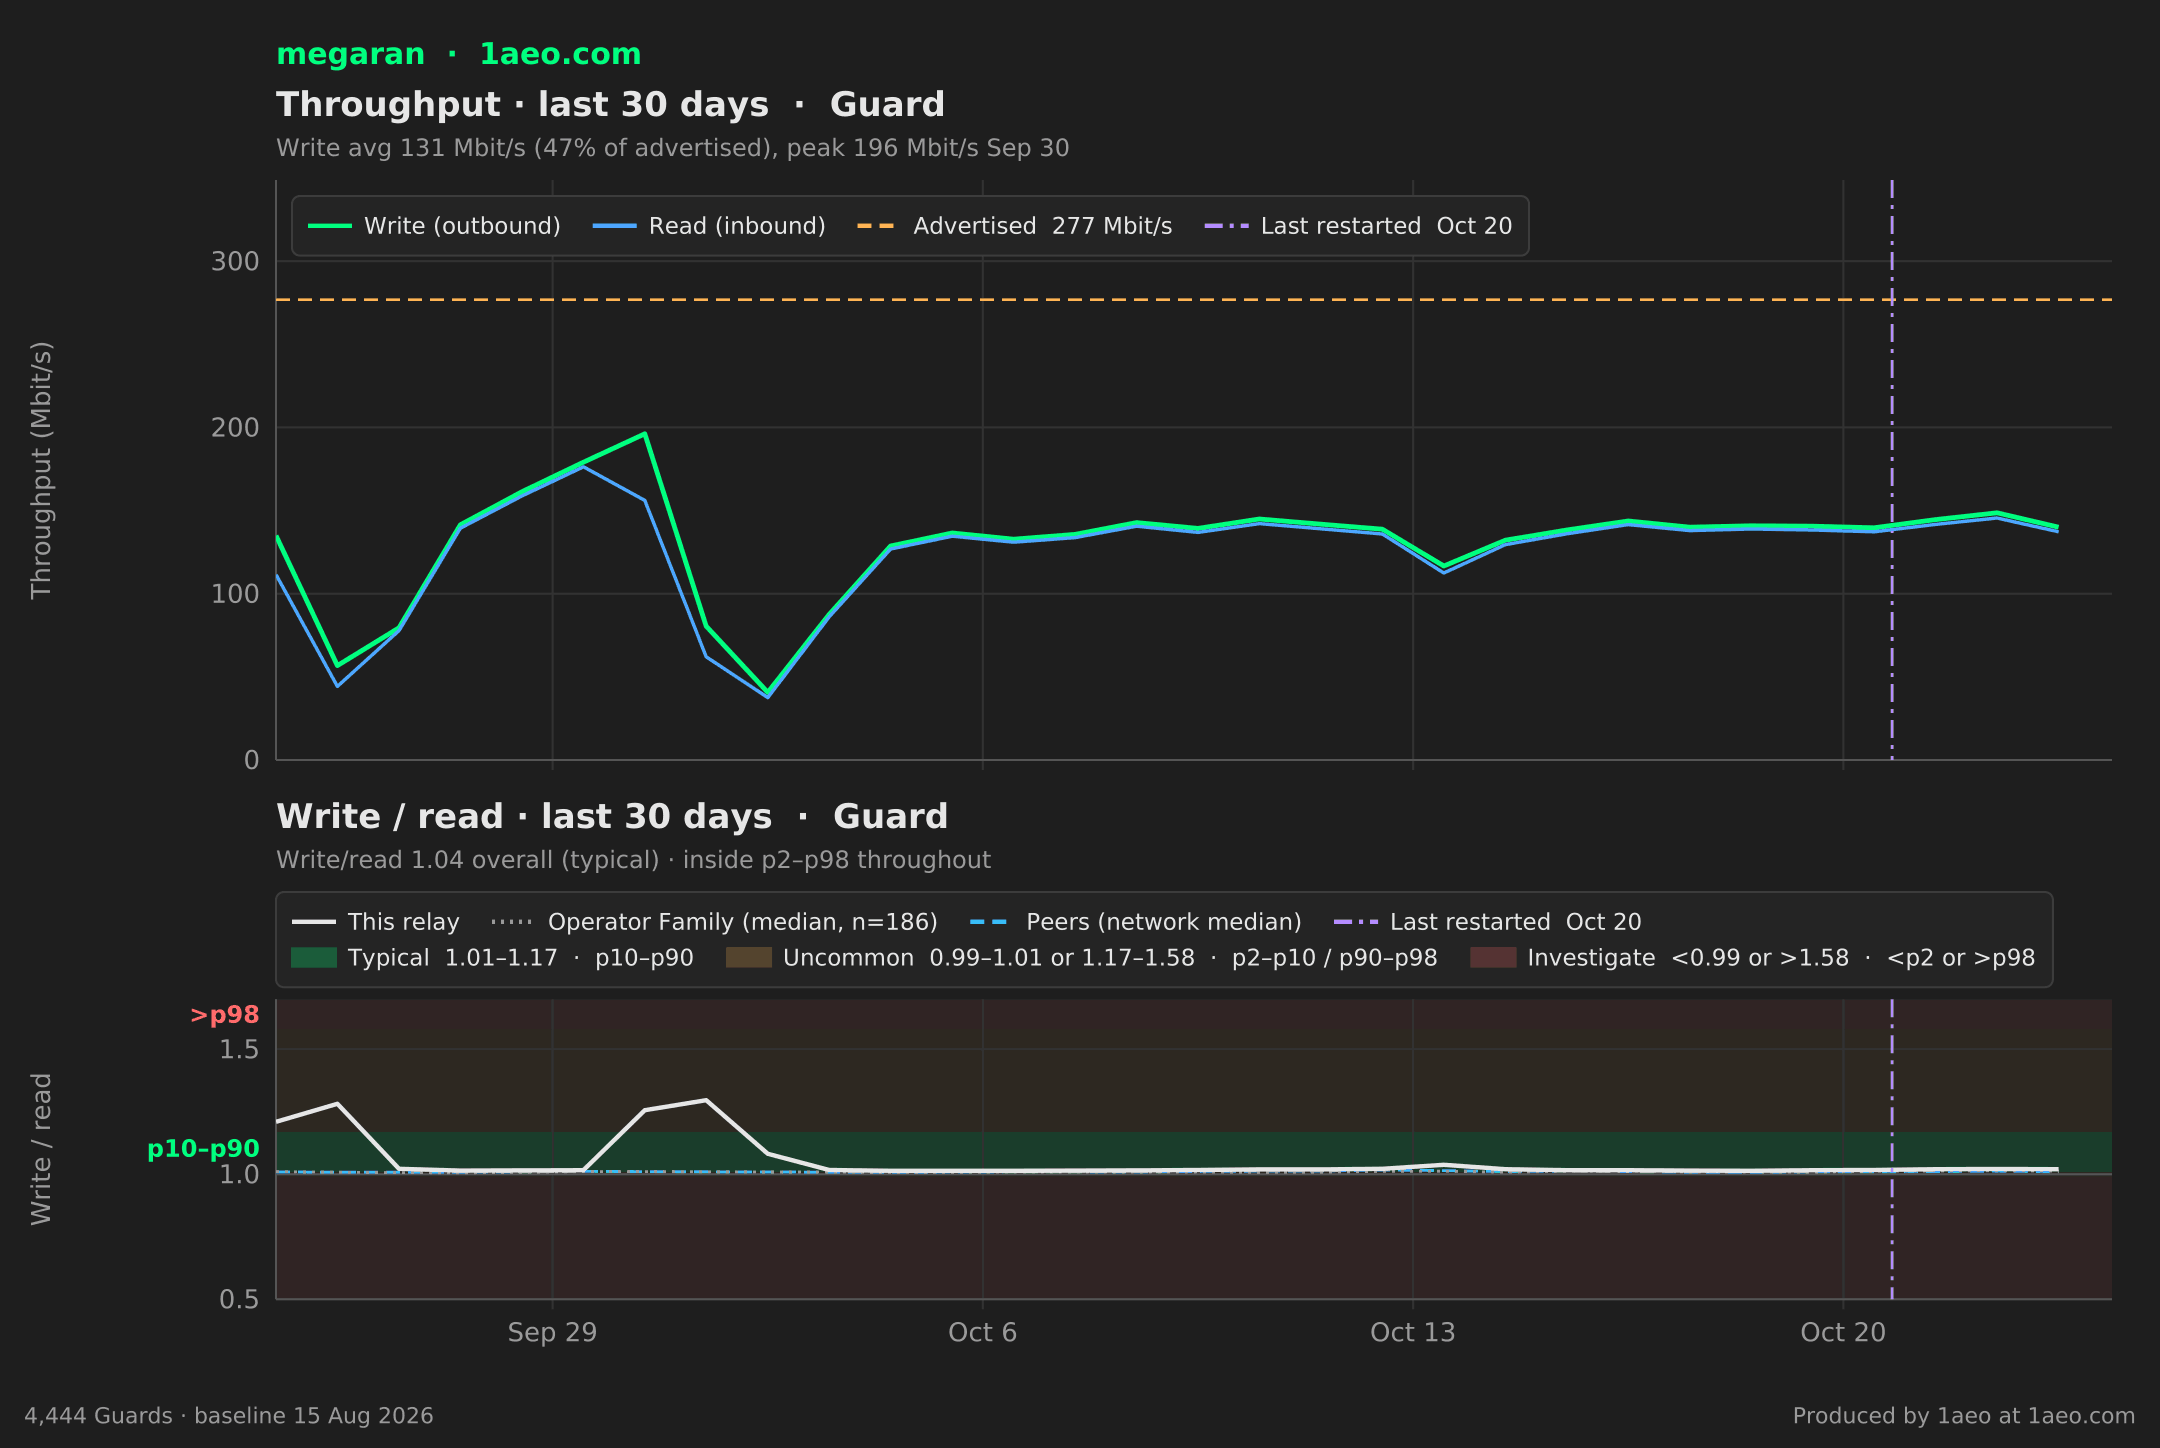This screenshot has width=2160, height=1448.
Task: Select the Advertised 277 Mbit/s legend entry
Action: (1014, 226)
